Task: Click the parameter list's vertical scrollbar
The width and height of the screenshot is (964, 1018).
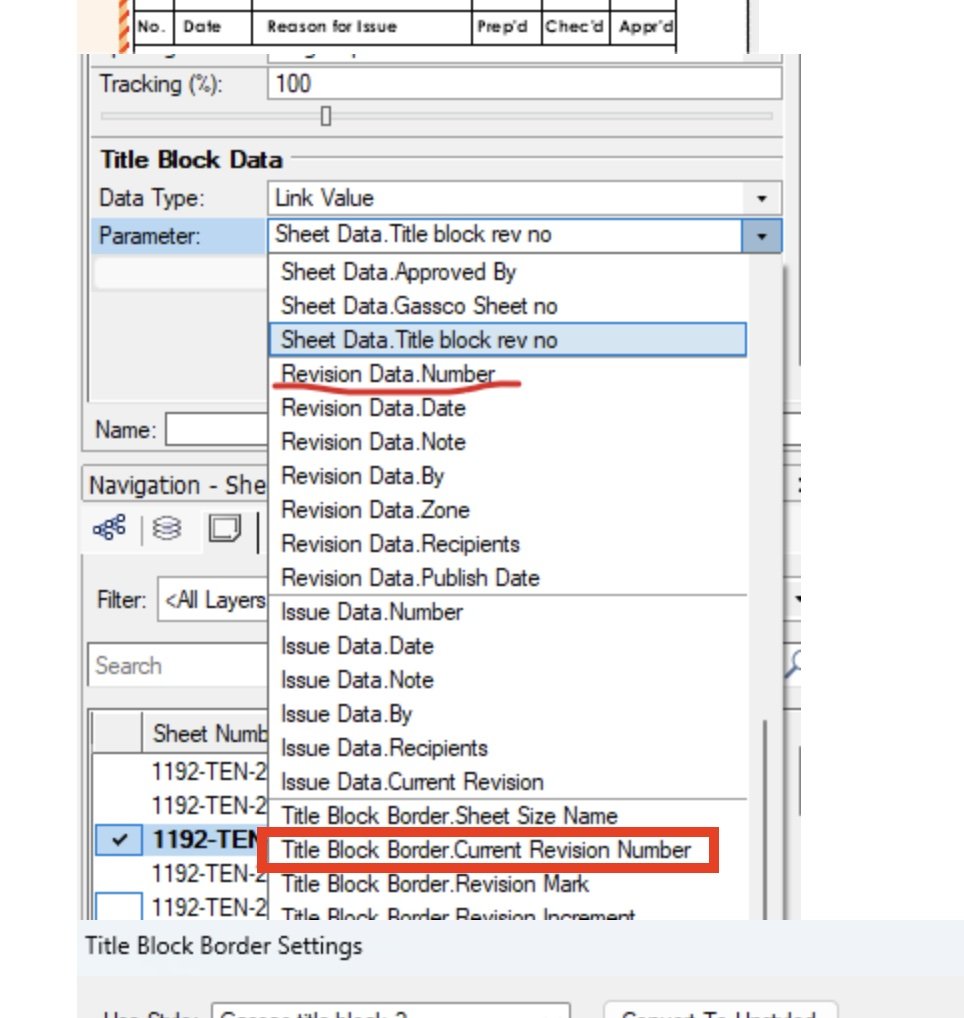Action: coord(764,800)
